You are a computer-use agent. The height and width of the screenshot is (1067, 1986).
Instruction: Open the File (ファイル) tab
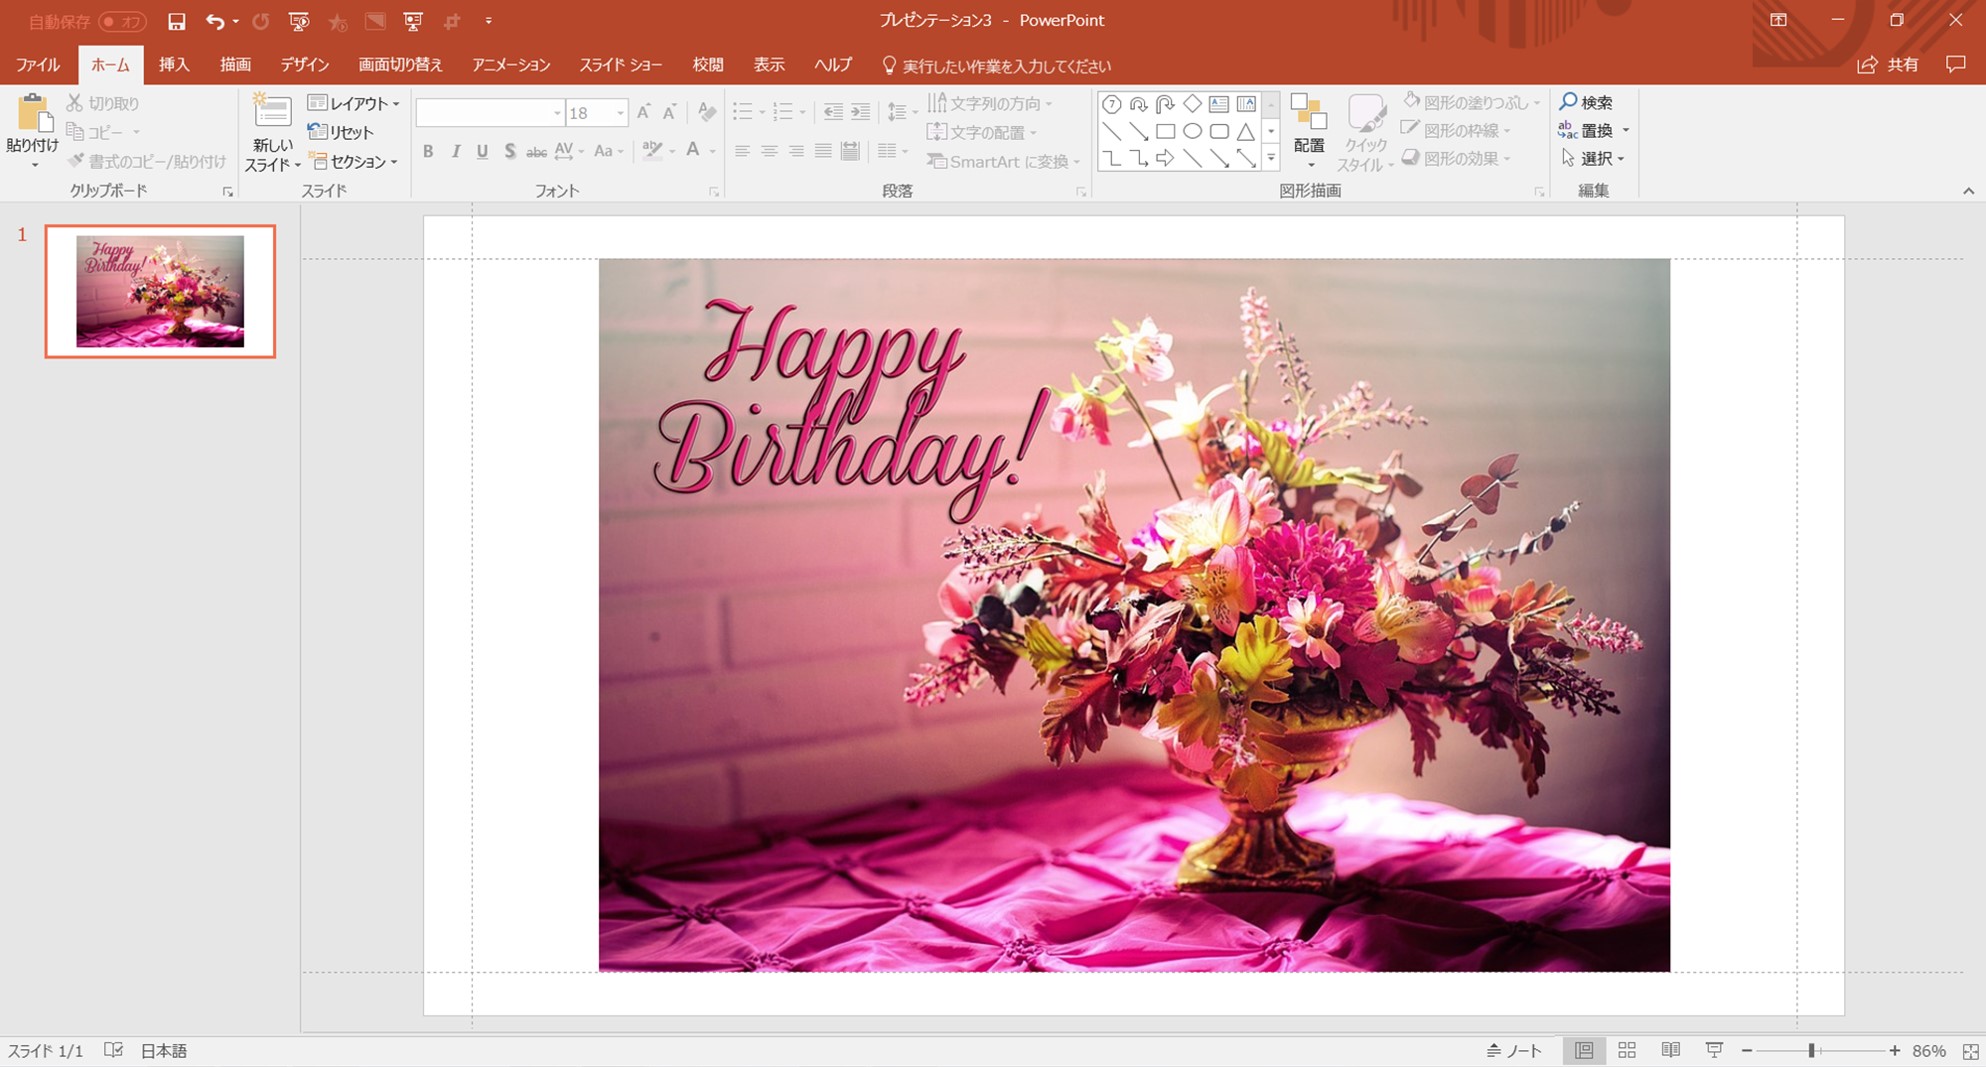pos(38,65)
